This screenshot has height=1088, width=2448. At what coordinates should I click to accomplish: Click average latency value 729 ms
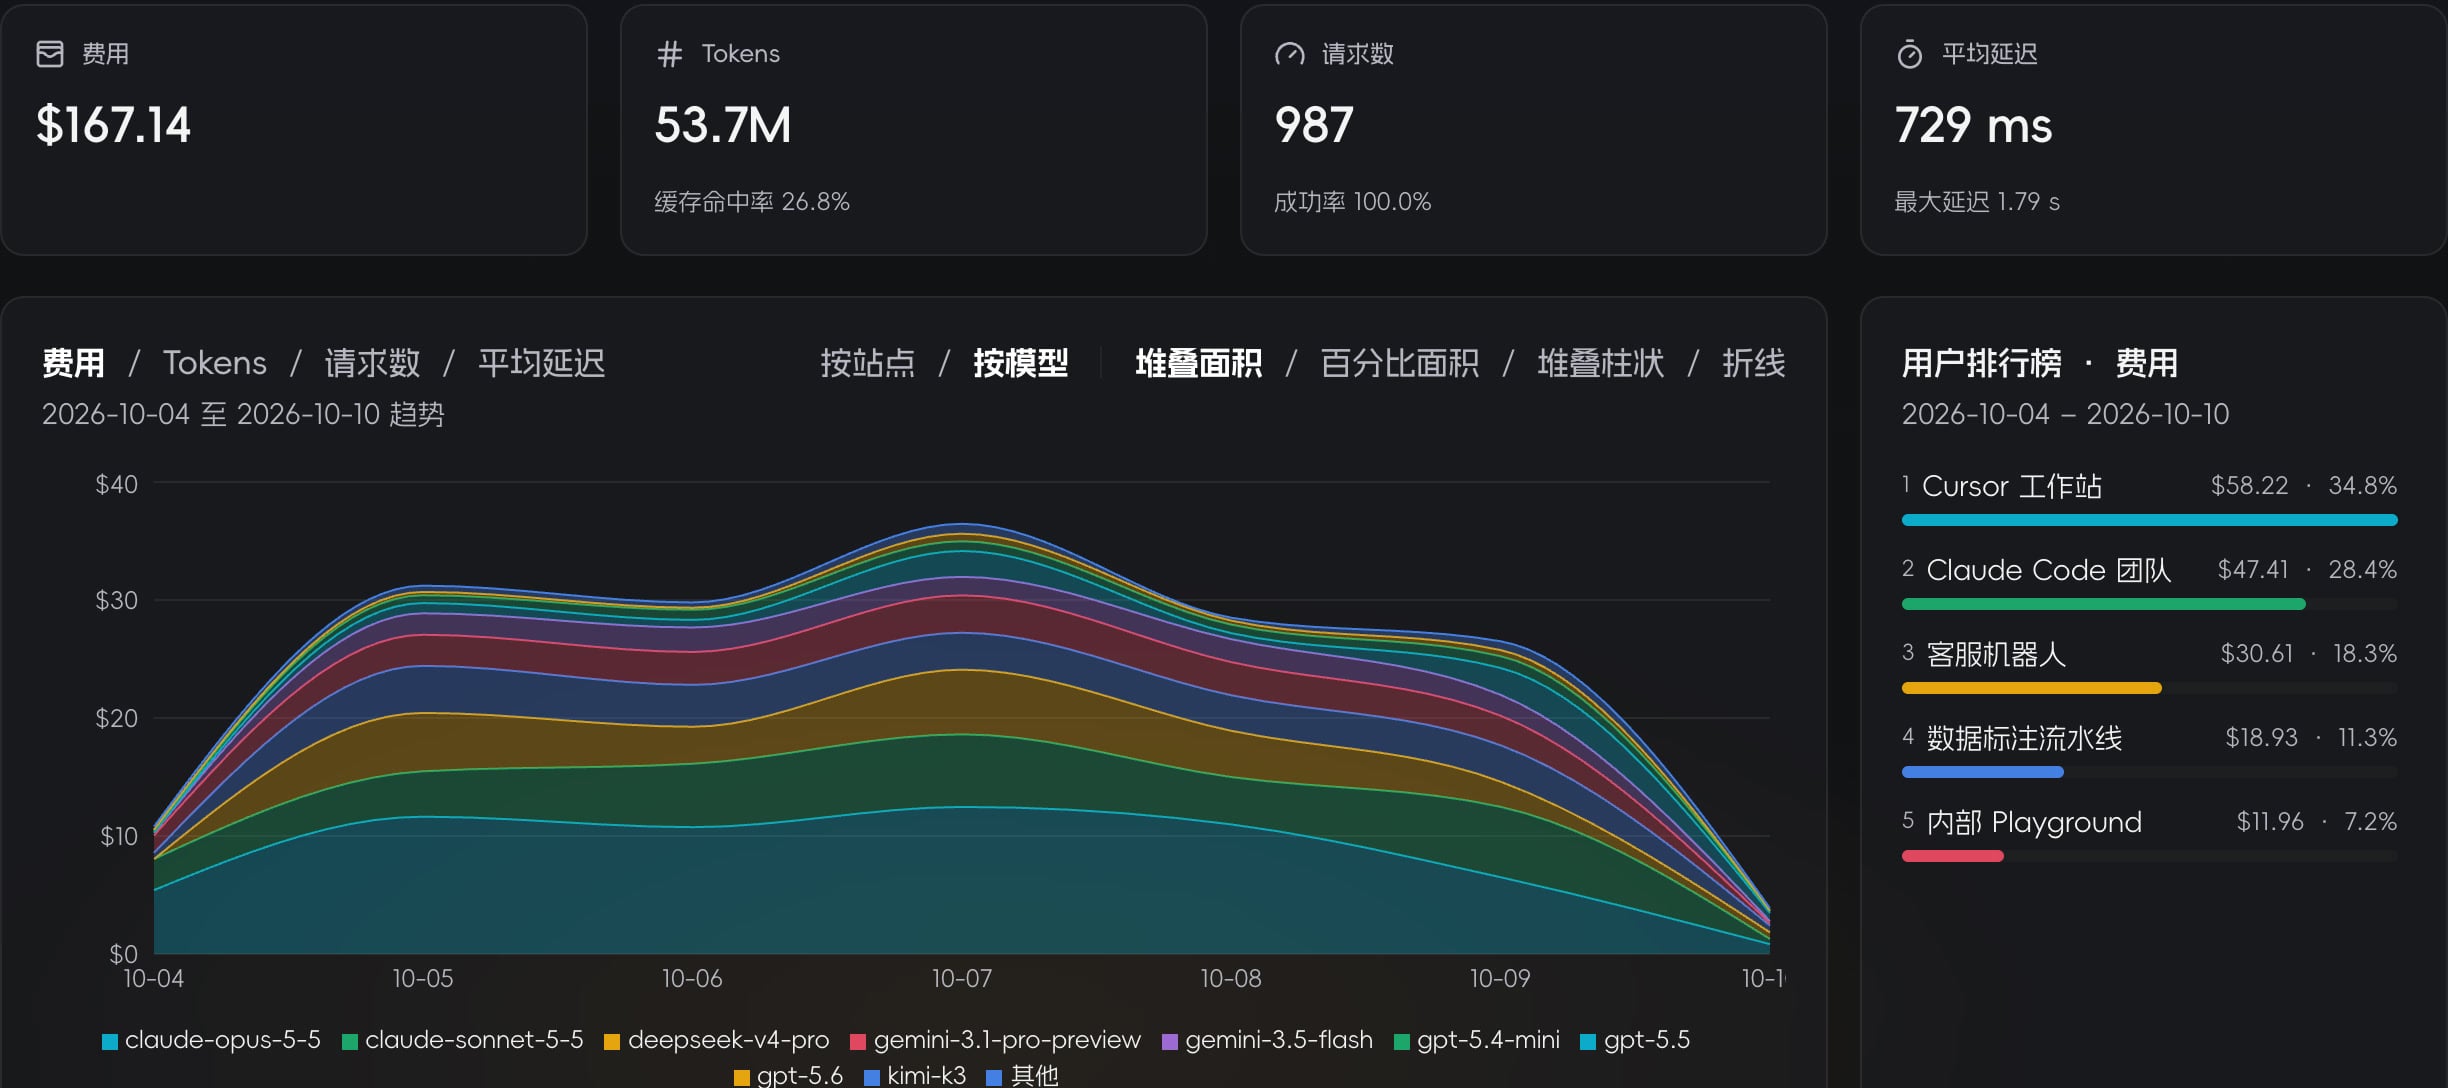pyautogui.click(x=1973, y=125)
